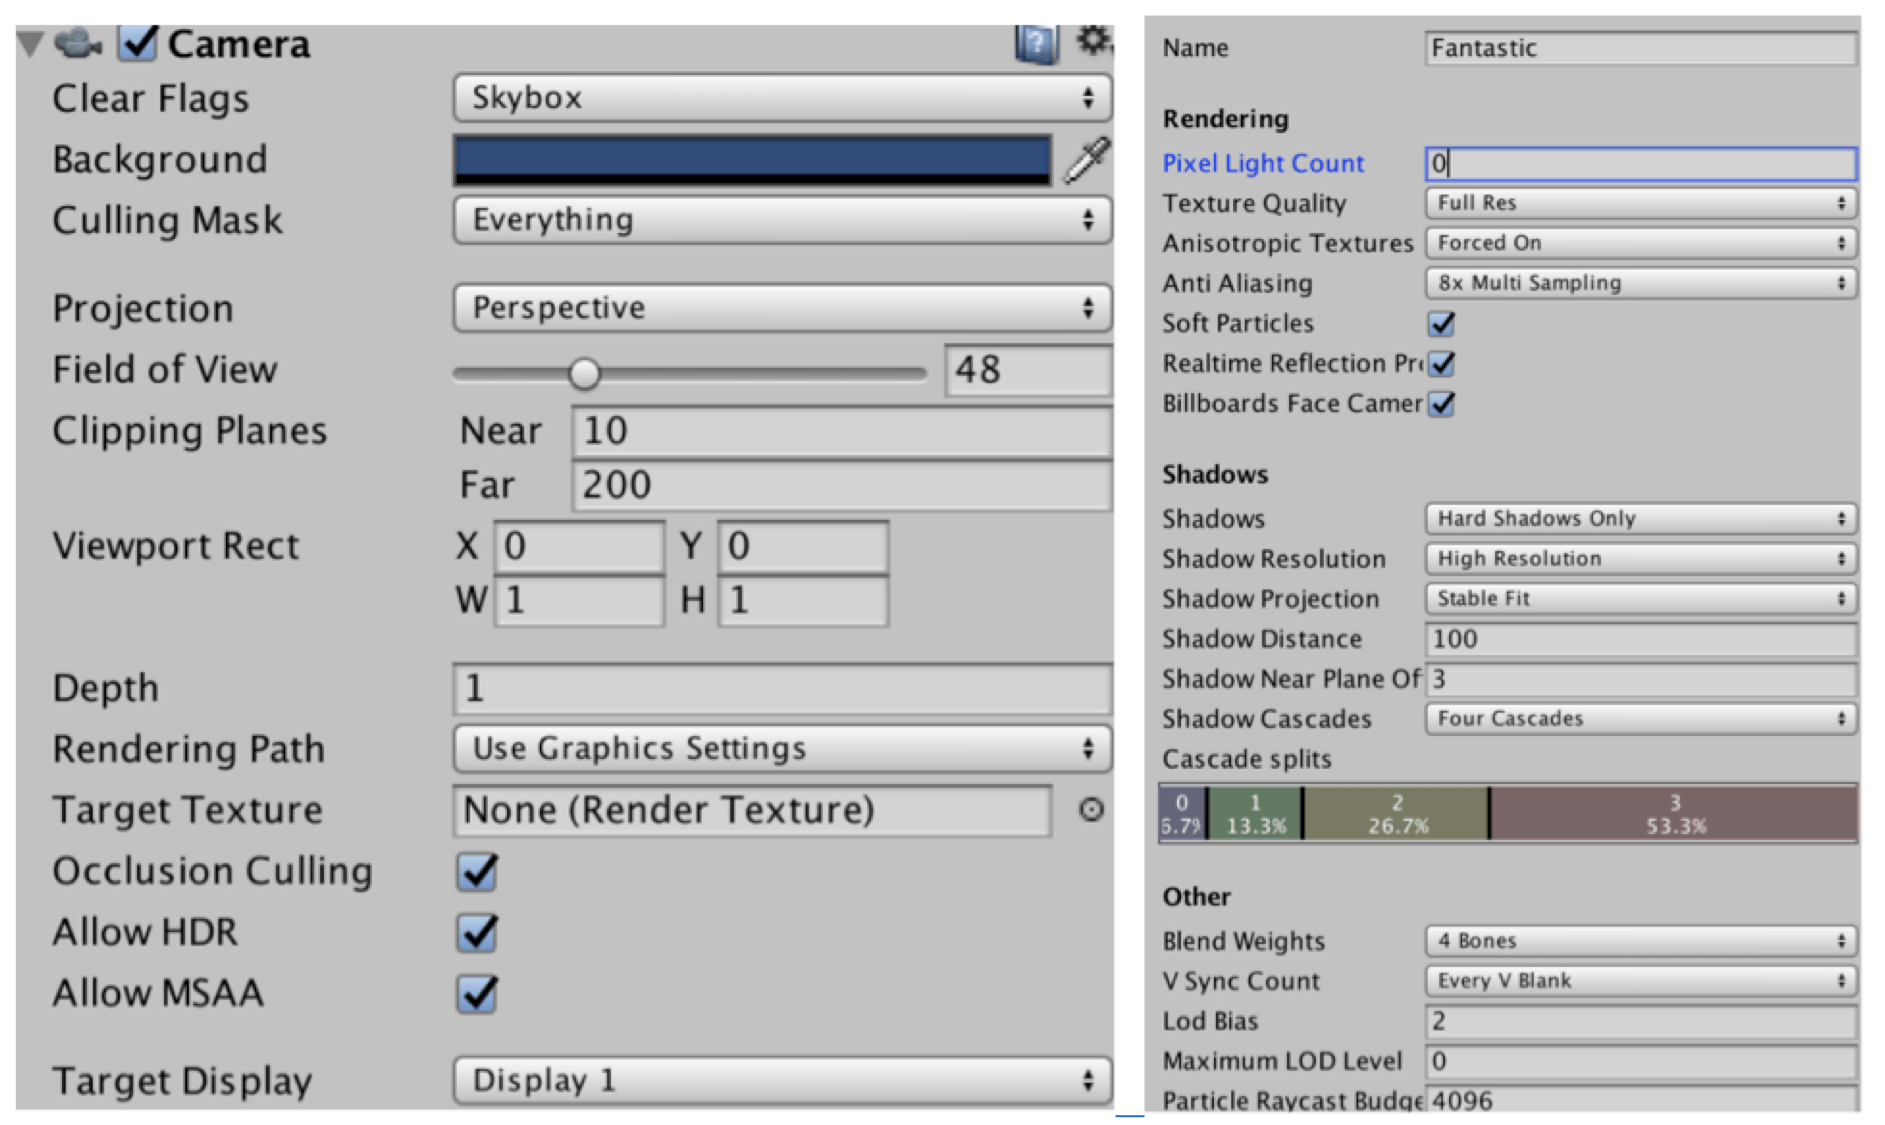
Task: Toggle the Allow HDR checkbox
Action: point(478,933)
